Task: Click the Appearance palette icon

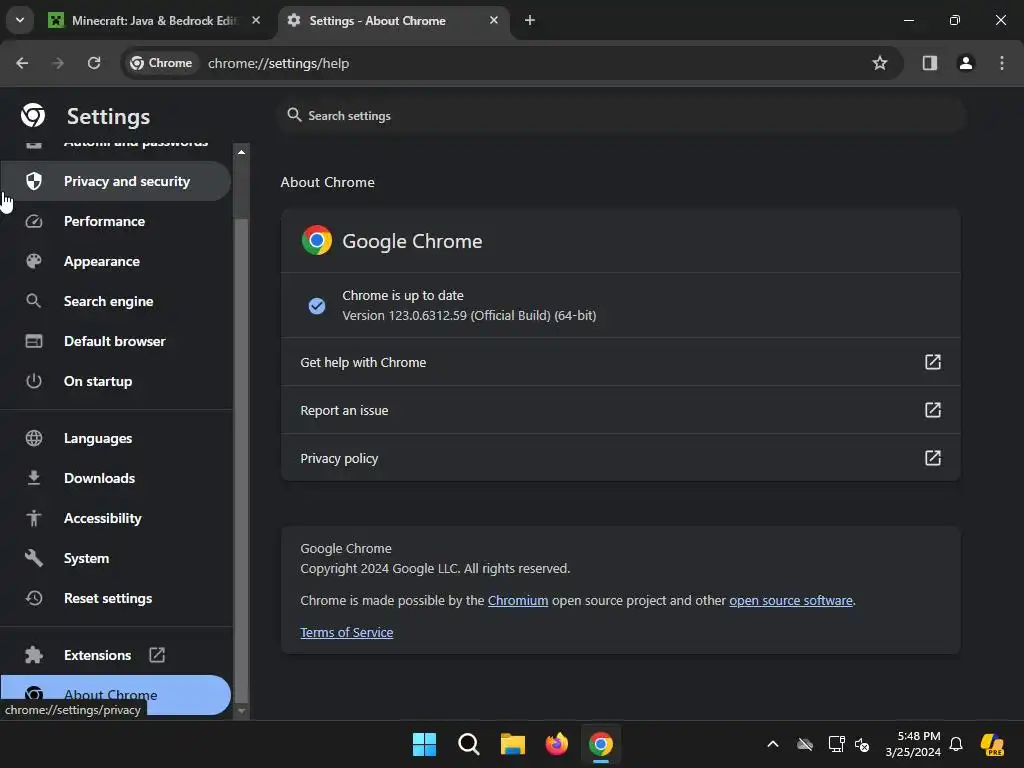Action: tap(34, 261)
